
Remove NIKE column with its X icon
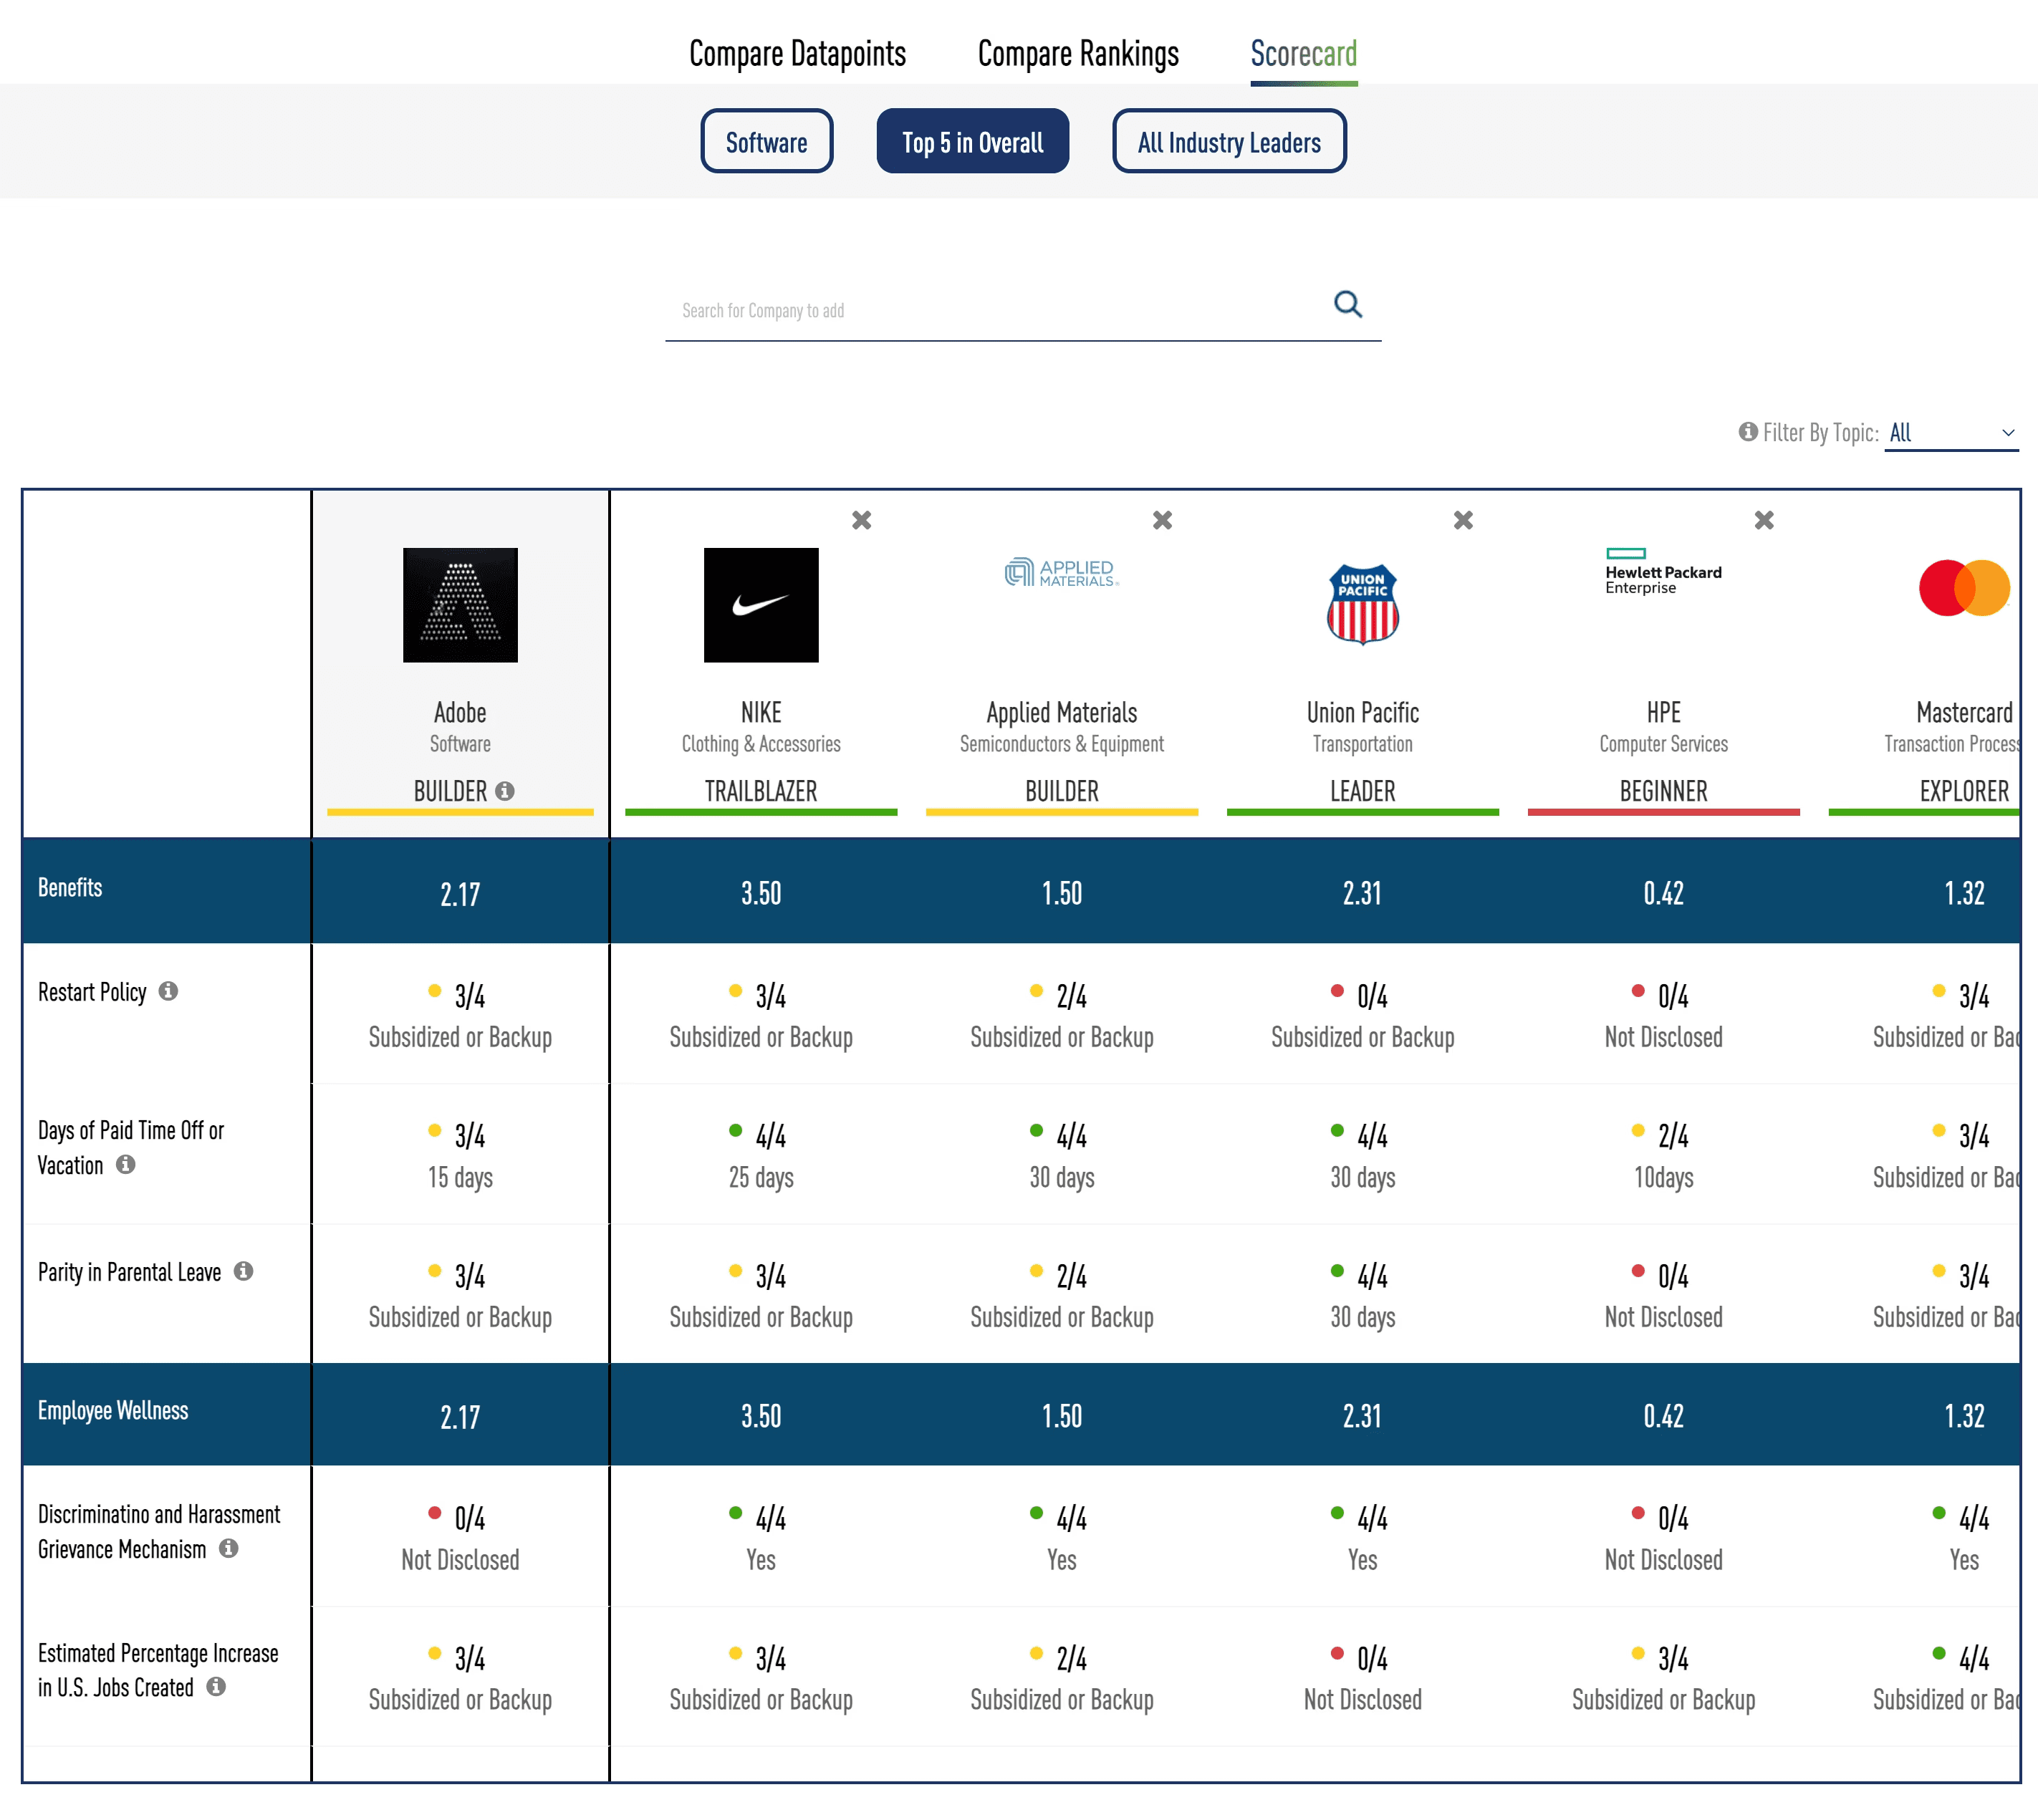pyautogui.click(x=861, y=520)
